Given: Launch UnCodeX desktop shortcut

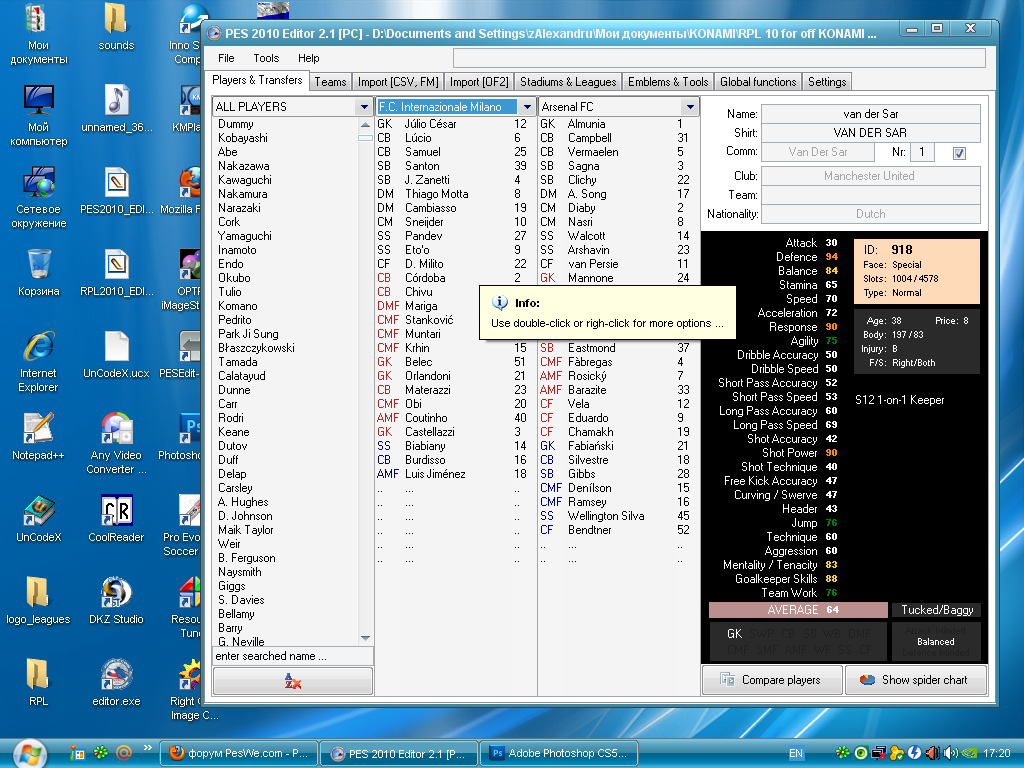Looking at the screenshot, I should pyautogui.click(x=39, y=519).
